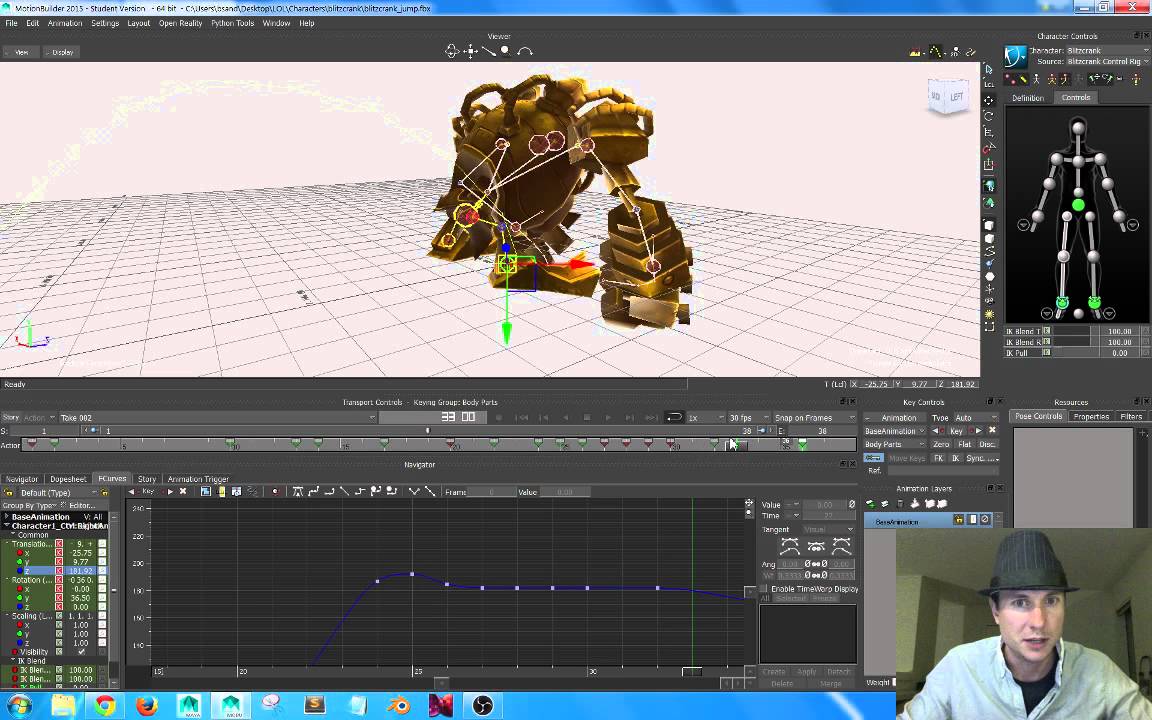Toggle the Scaling z key K button
This screenshot has height=720, width=1152.
point(59,644)
